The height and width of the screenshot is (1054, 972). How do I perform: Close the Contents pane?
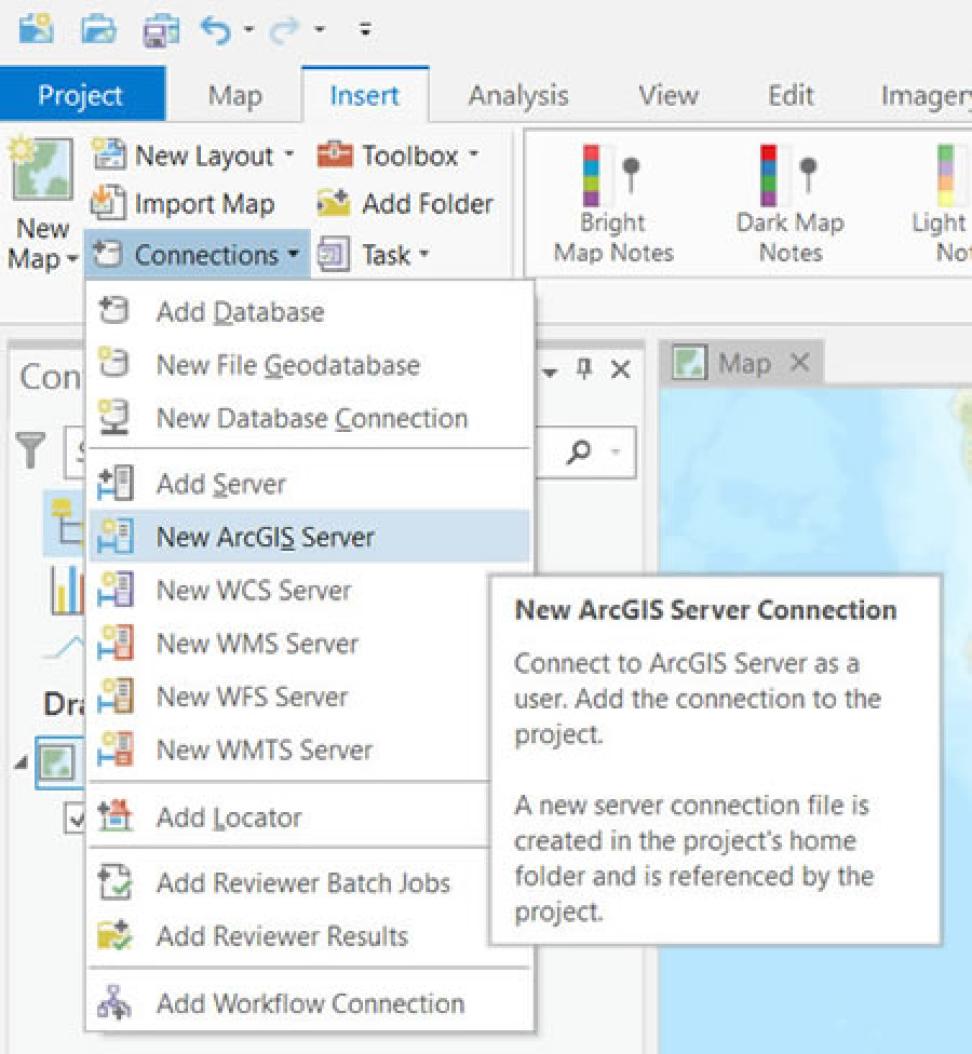pos(620,369)
